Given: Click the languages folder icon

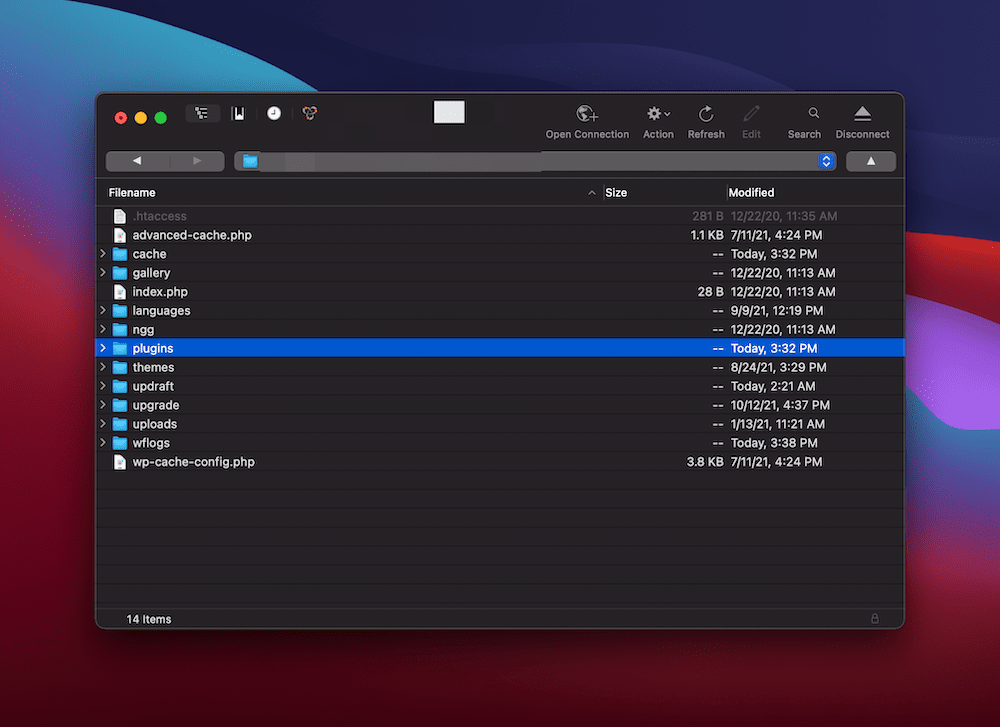Looking at the screenshot, I should click(119, 311).
